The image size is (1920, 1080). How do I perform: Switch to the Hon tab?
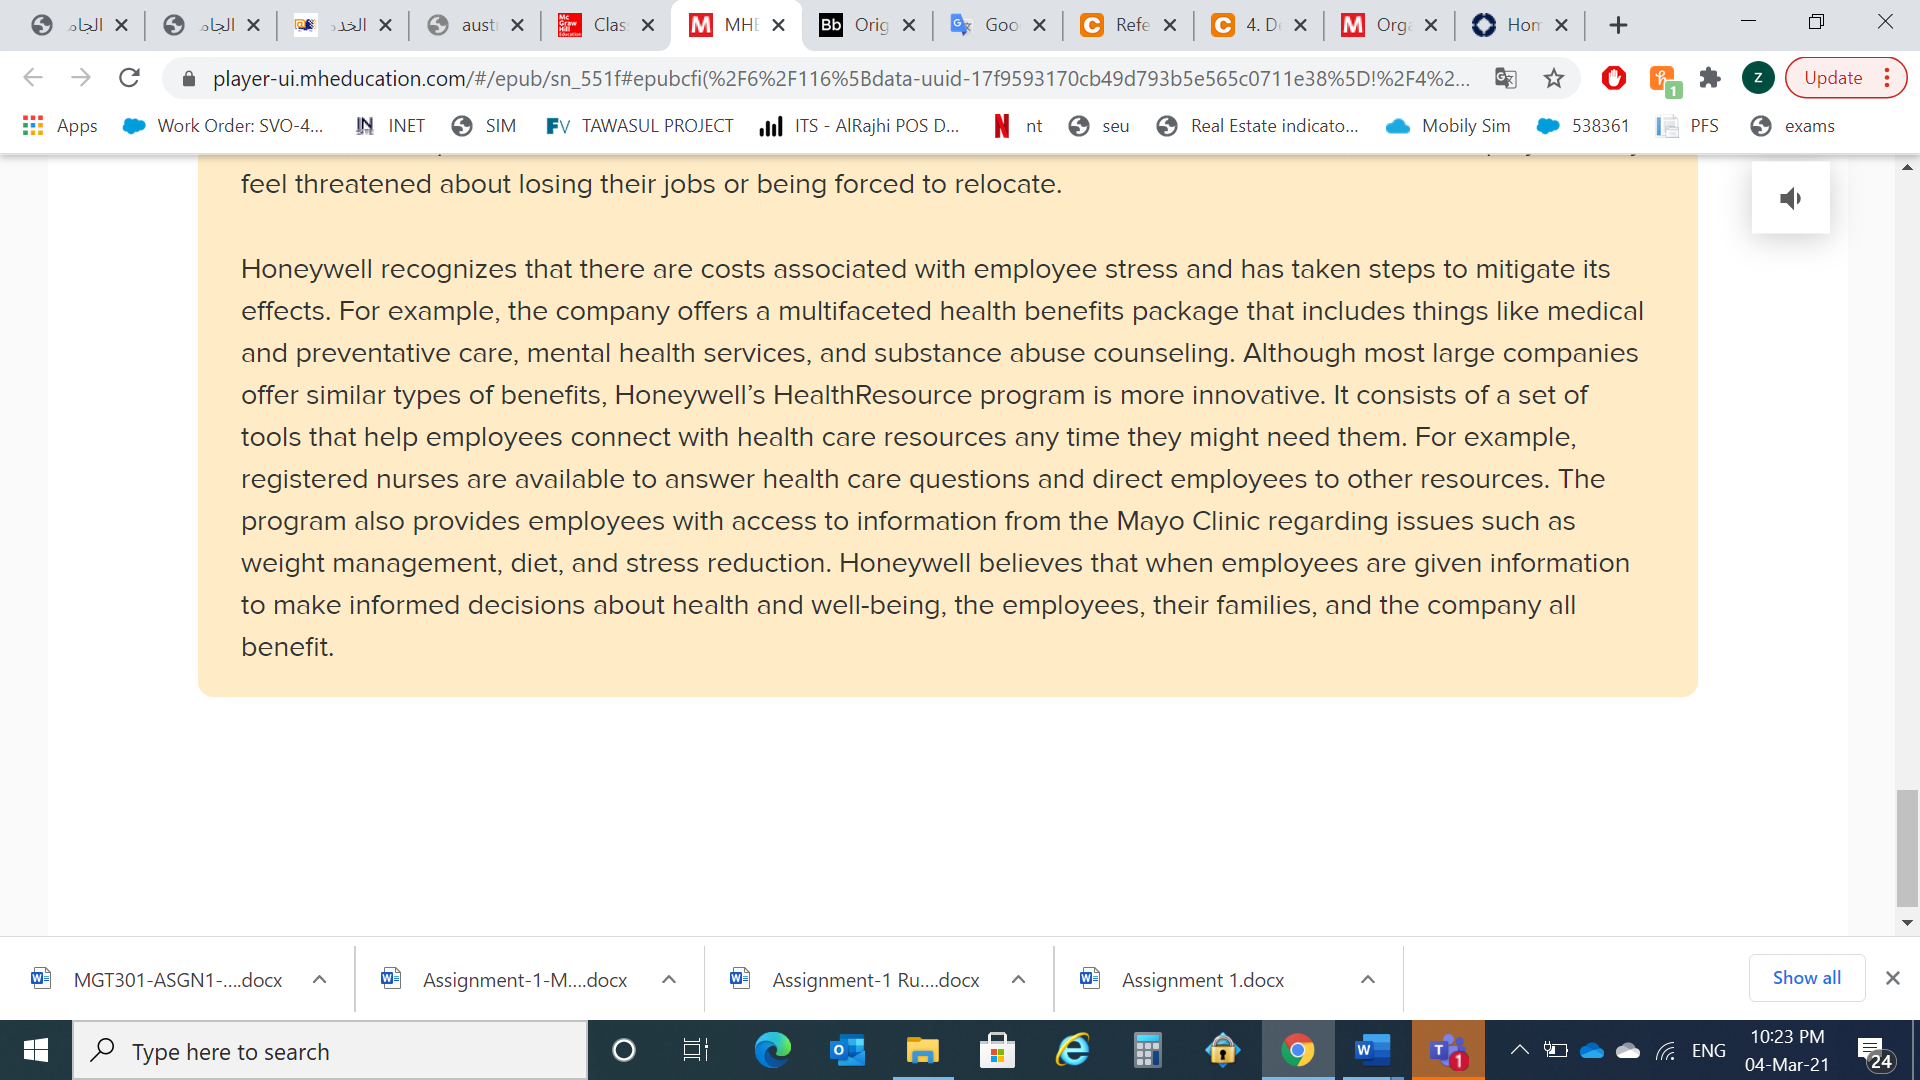[x=1520, y=25]
